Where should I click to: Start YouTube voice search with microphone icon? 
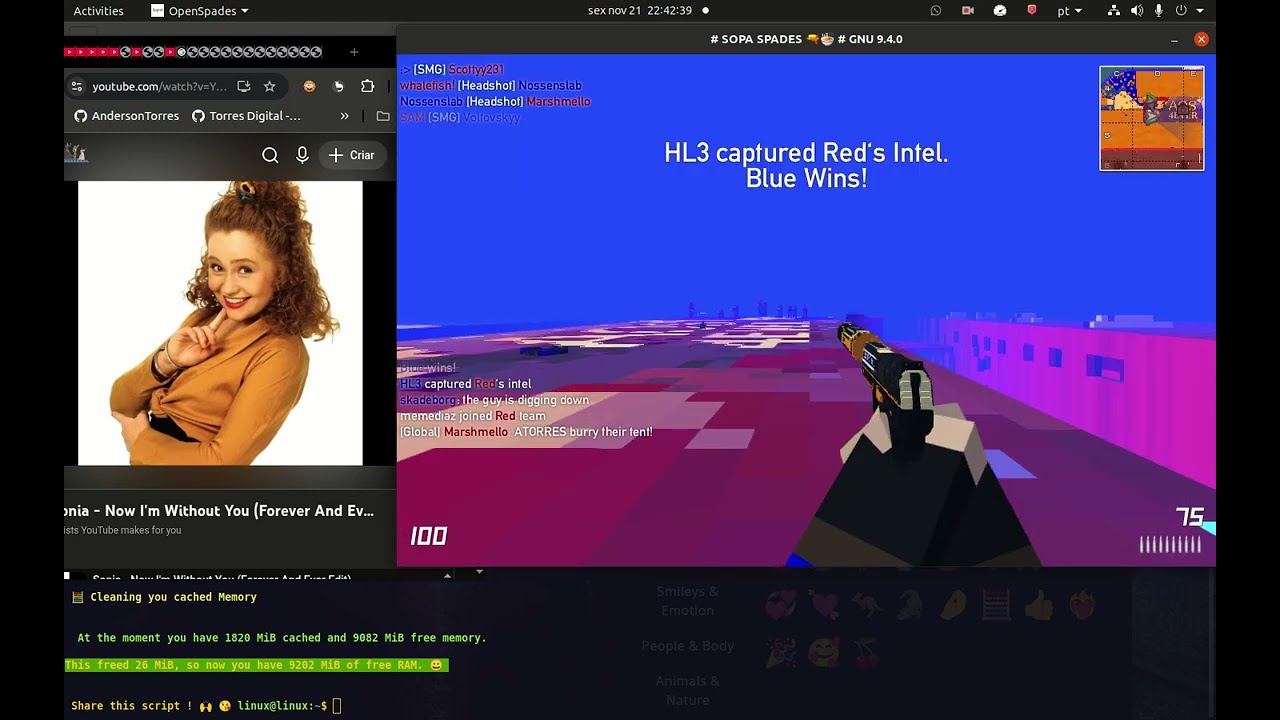tap(302, 155)
